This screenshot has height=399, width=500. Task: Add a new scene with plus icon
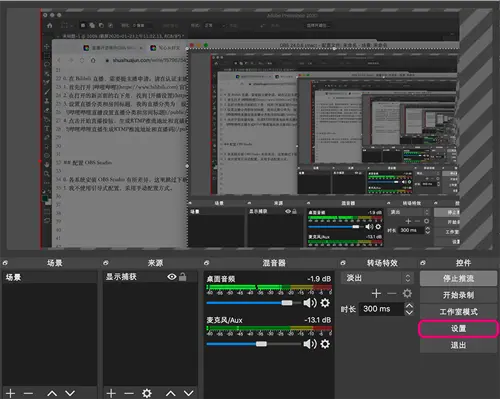click(x=10, y=393)
